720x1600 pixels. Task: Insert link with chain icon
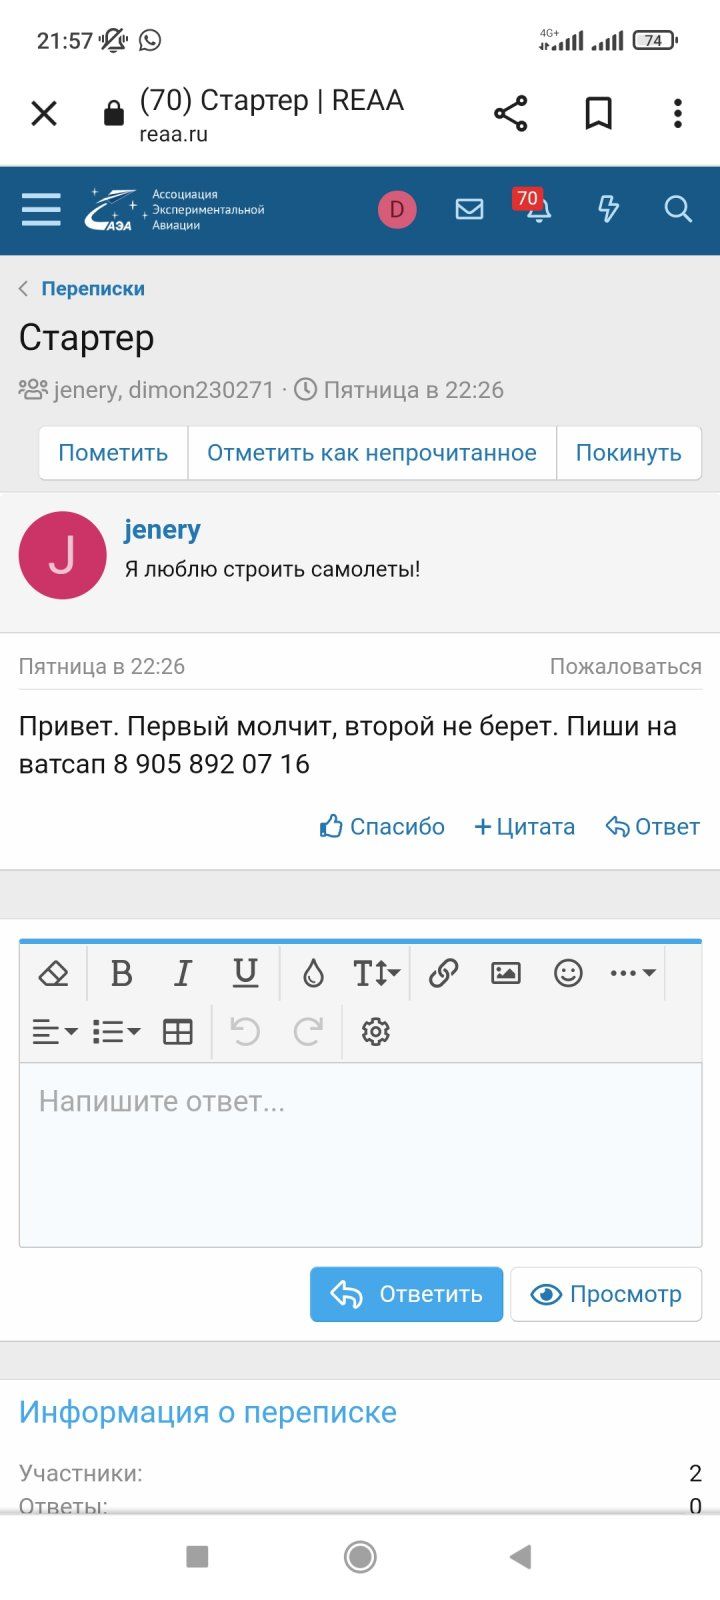coord(443,973)
